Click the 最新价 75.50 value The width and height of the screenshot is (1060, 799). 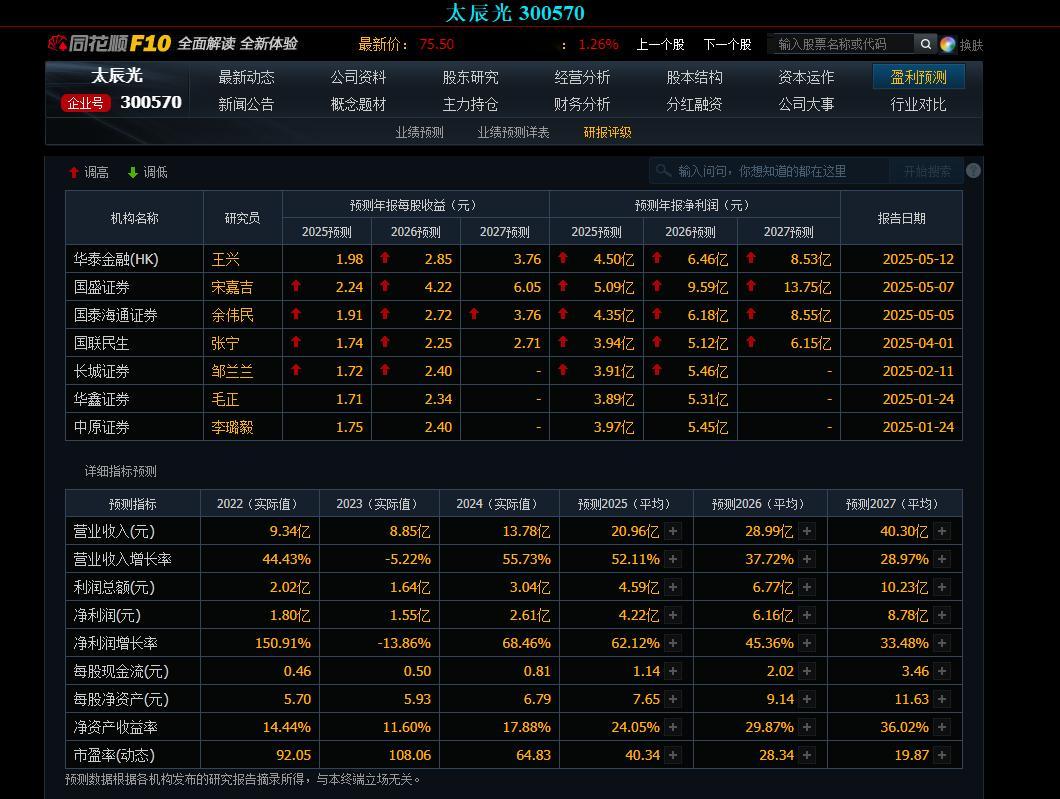pos(437,45)
